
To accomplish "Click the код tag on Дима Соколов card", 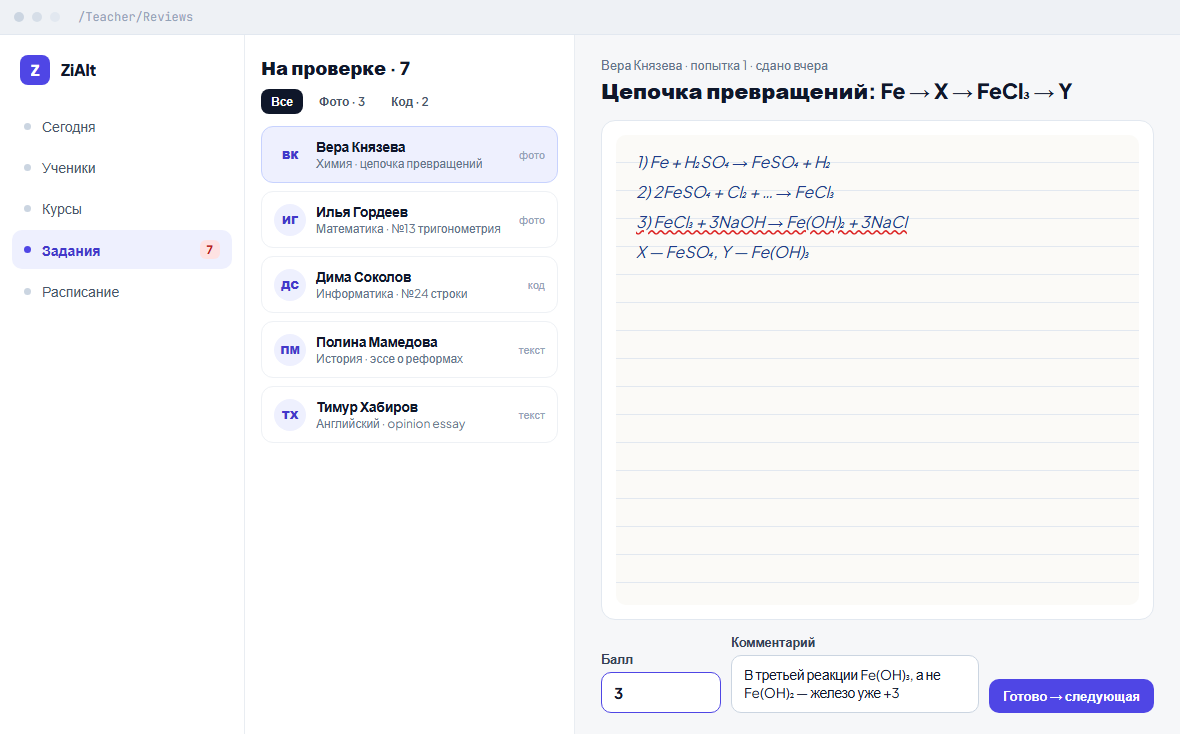I will (x=536, y=285).
